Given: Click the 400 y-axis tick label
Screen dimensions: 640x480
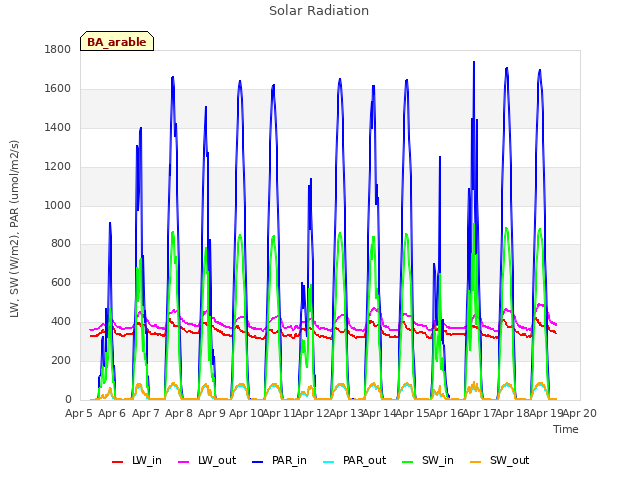Looking at the screenshot, I should [61, 322].
